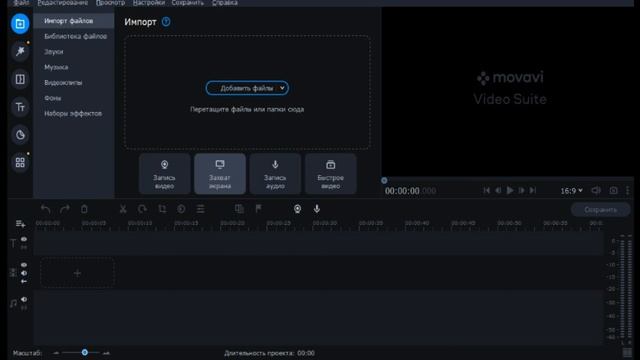This screenshot has width=640, height=360.
Task: Click microphone record icon in timeline toolbar
Action: 317,209
